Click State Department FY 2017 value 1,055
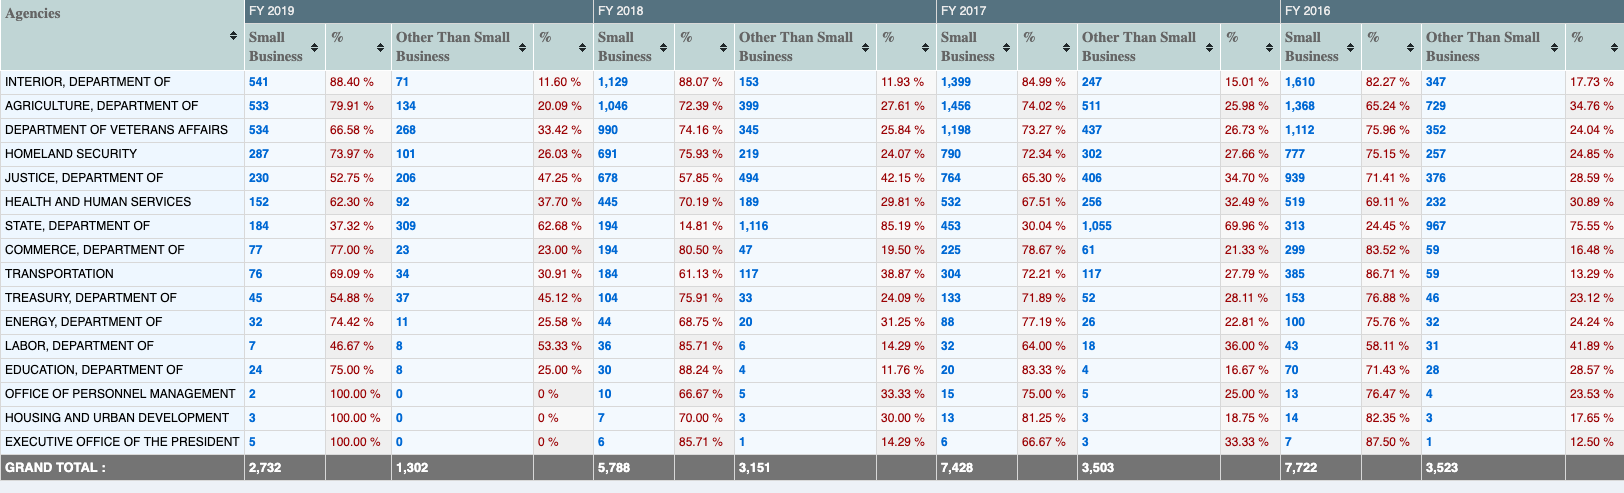The image size is (1624, 493). pyautogui.click(x=1097, y=226)
